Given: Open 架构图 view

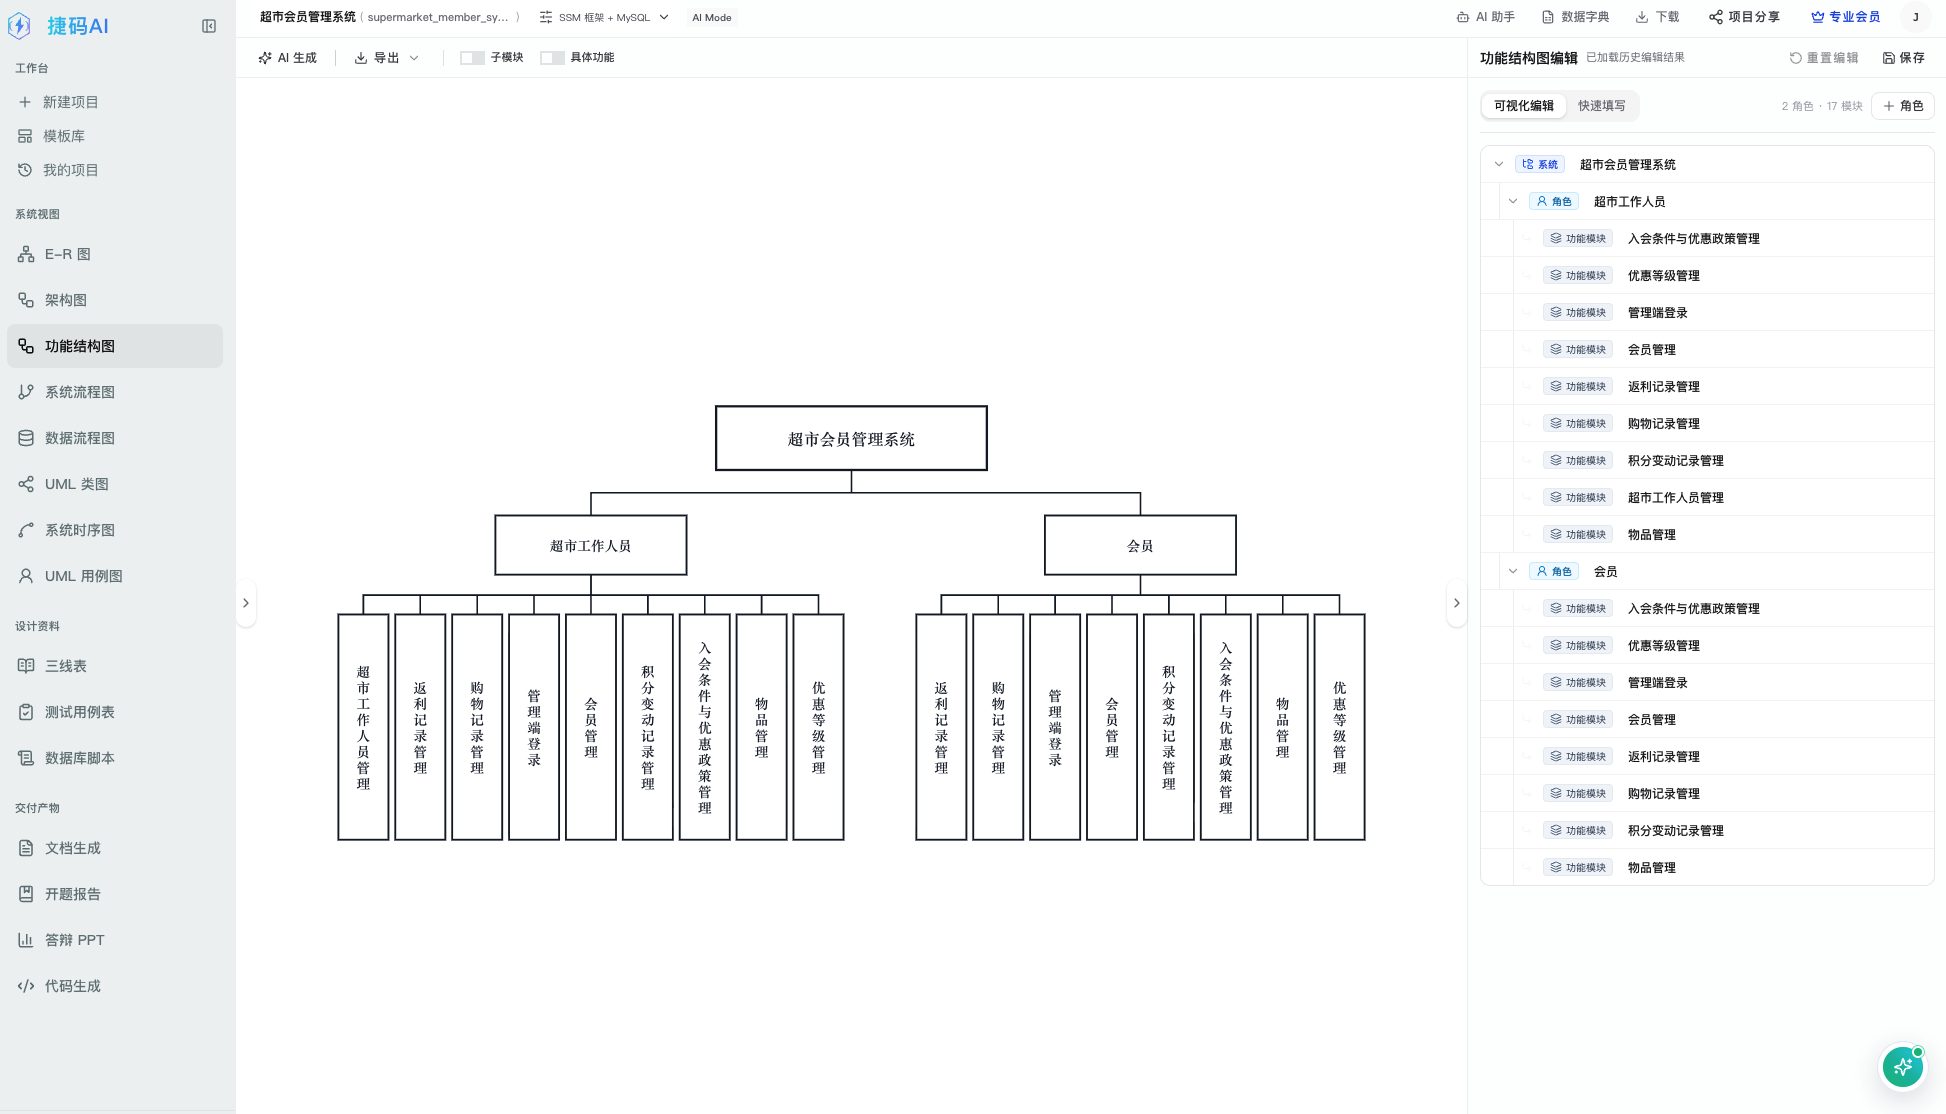Looking at the screenshot, I should tap(114, 300).
